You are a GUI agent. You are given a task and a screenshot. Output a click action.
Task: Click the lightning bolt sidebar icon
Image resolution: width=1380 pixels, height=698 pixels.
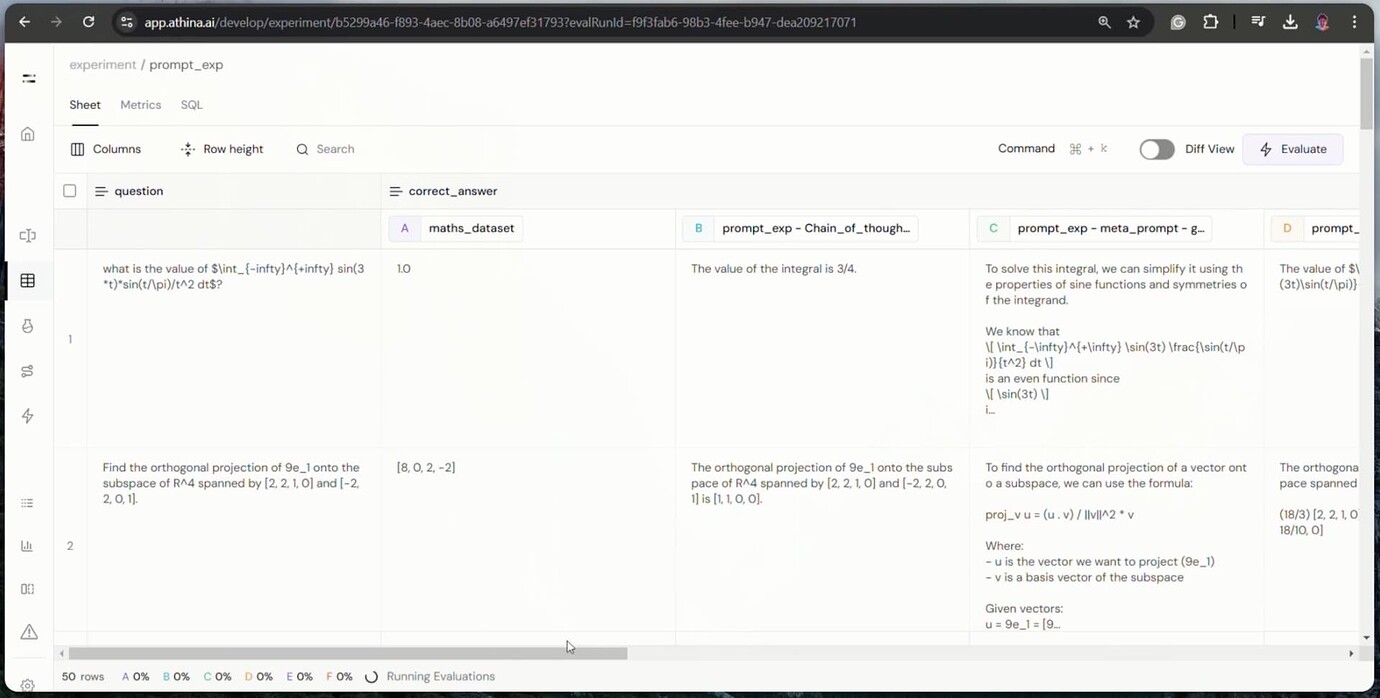(x=28, y=416)
